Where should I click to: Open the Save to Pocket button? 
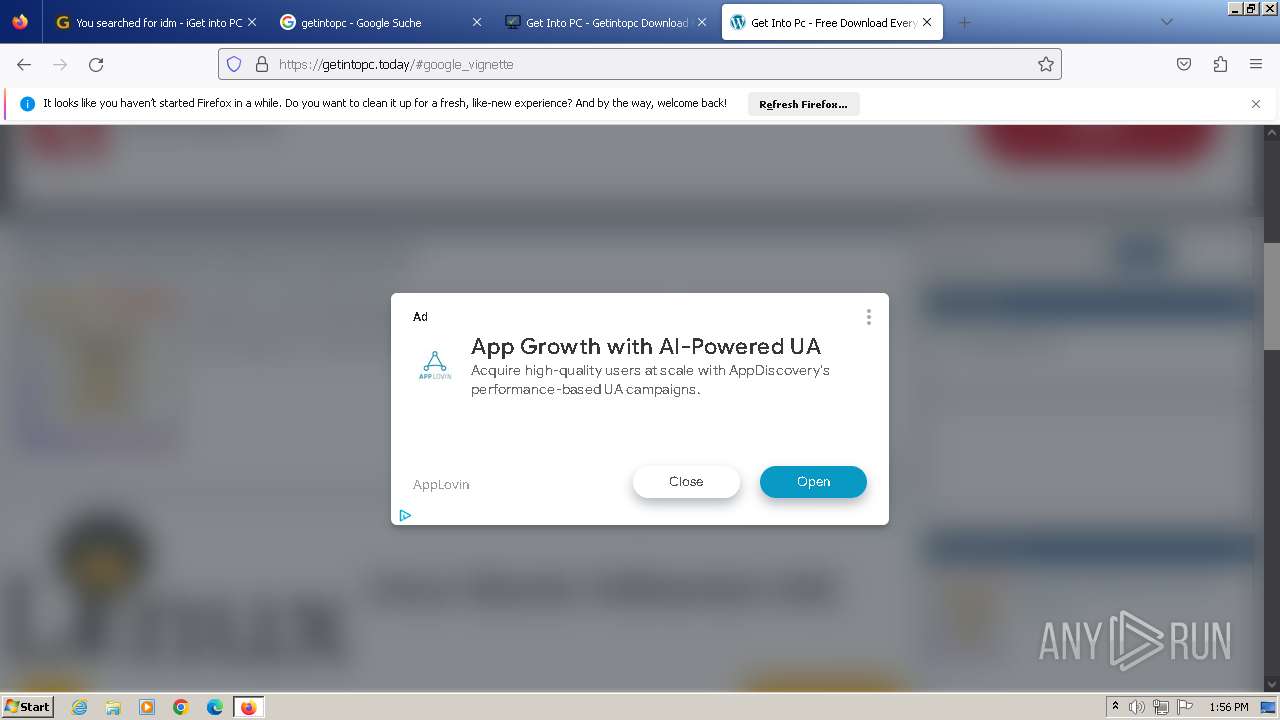tap(1184, 64)
